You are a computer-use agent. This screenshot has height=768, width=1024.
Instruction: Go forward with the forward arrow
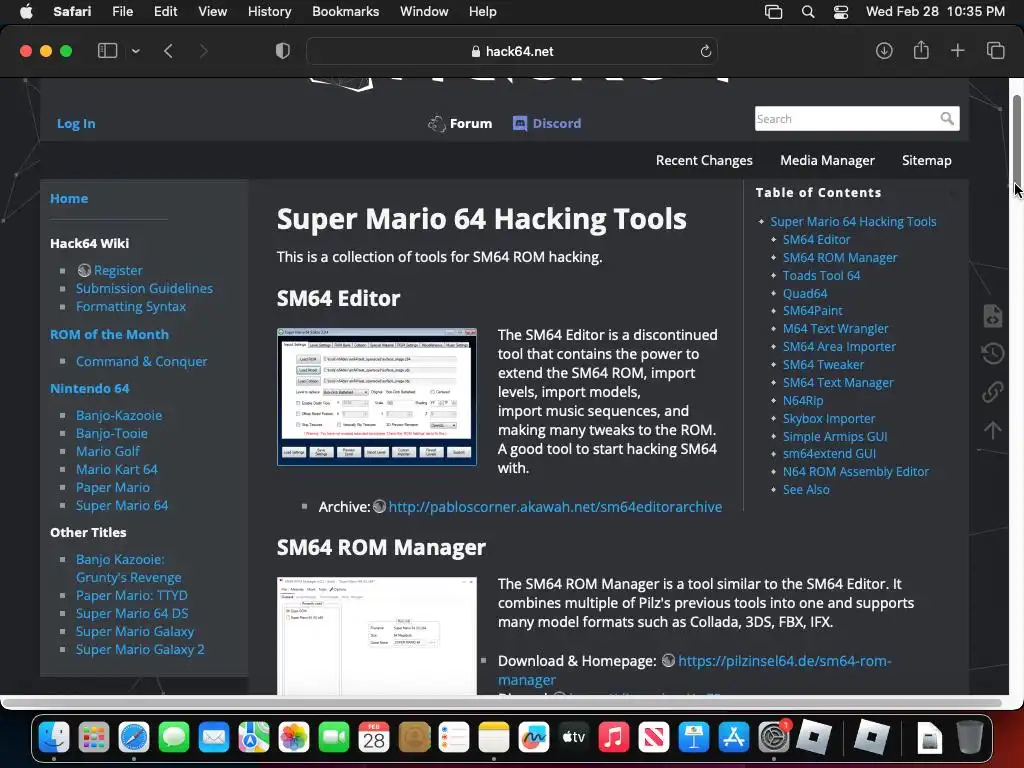pyautogui.click(x=203, y=51)
